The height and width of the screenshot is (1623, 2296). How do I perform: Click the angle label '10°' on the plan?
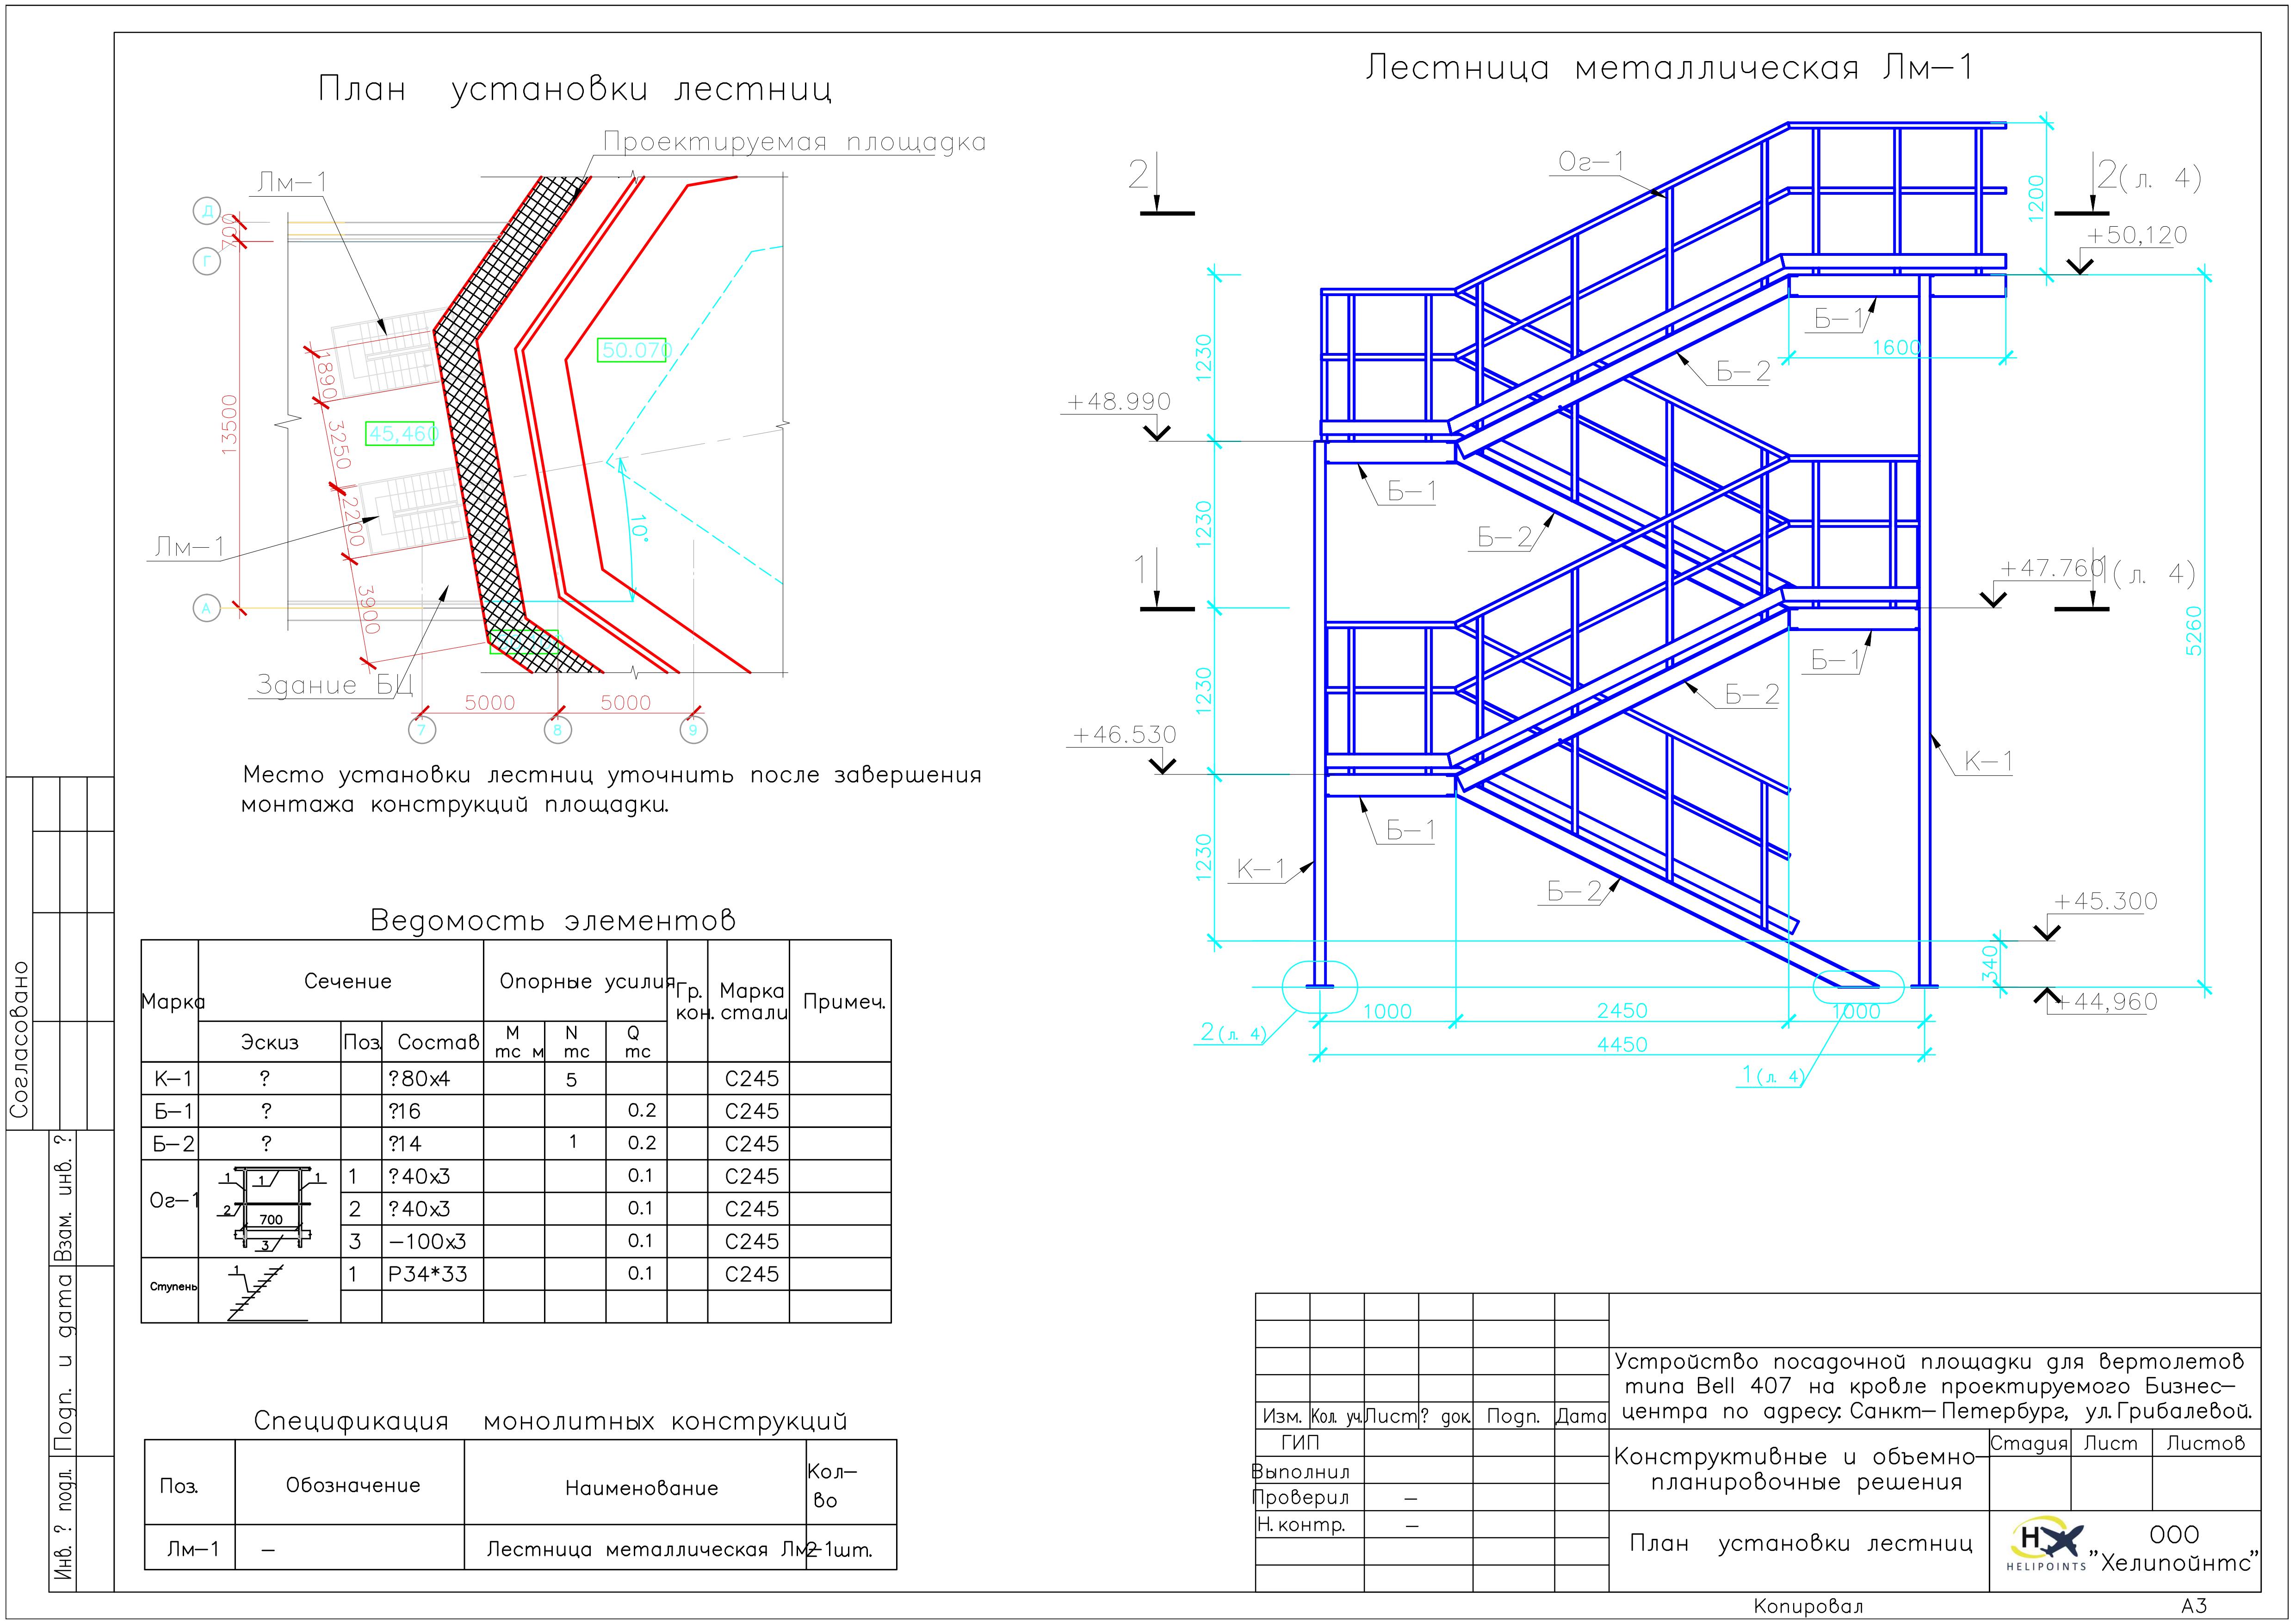pyautogui.click(x=638, y=528)
